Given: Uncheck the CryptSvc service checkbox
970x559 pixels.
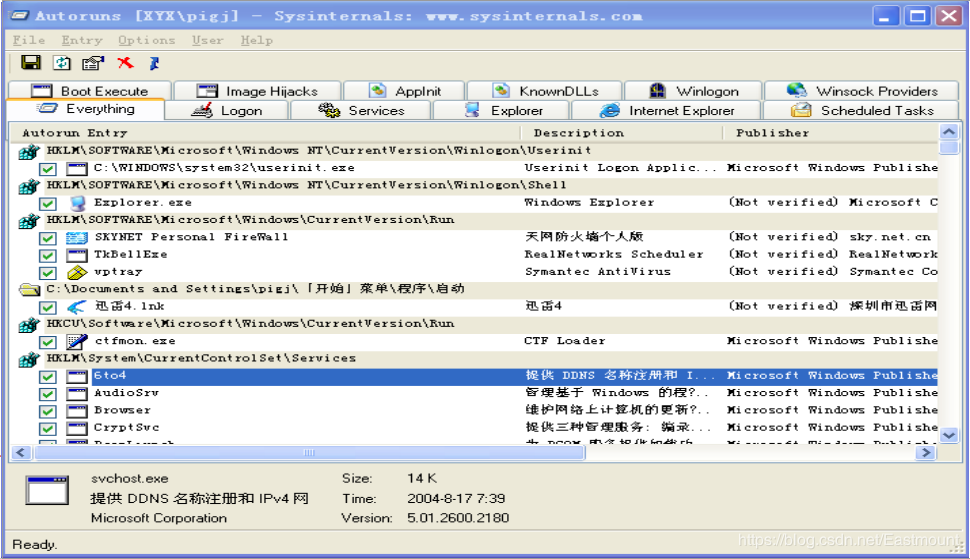Looking at the screenshot, I should [48, 429].
